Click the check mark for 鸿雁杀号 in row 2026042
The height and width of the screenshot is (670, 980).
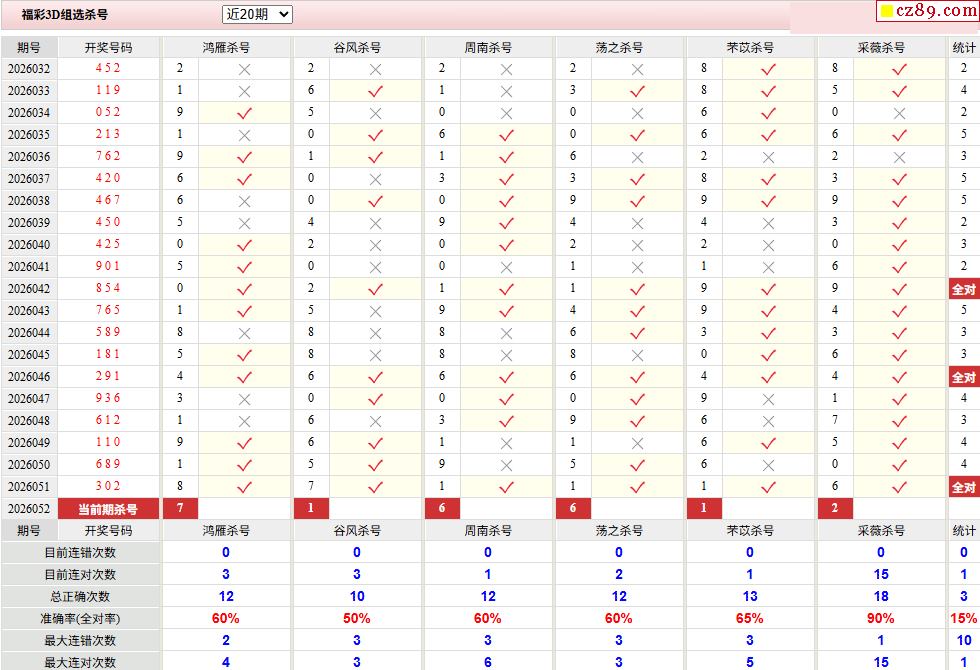tap(244, 289)
